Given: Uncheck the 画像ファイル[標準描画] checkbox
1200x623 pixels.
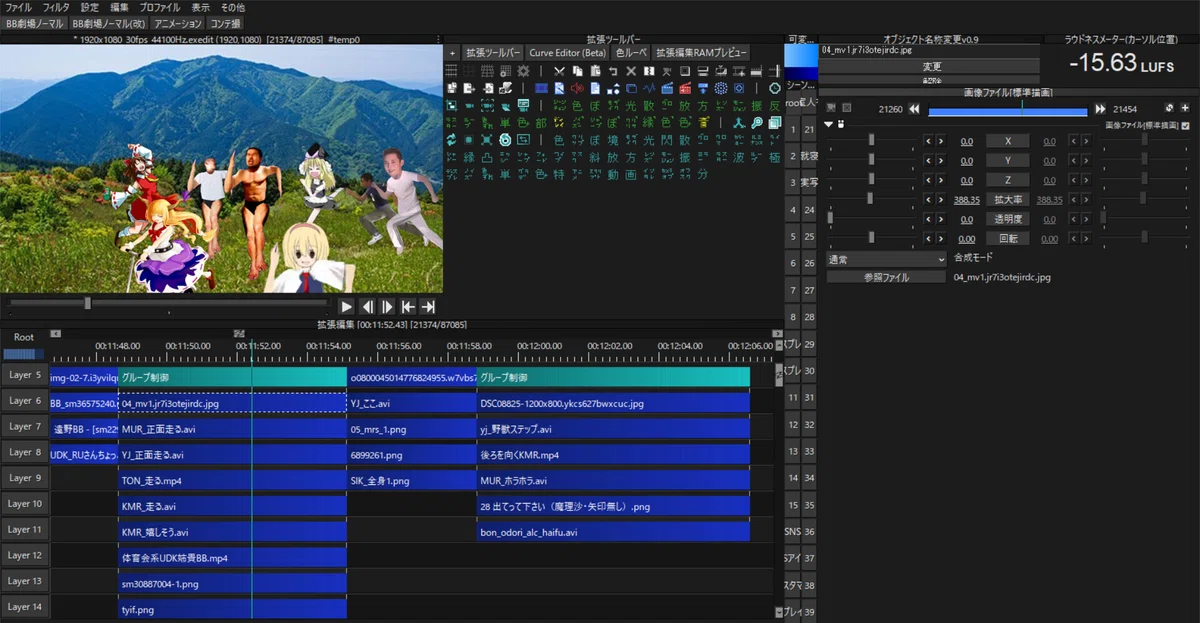Looking at the screenshot, I should point(1186,125).
